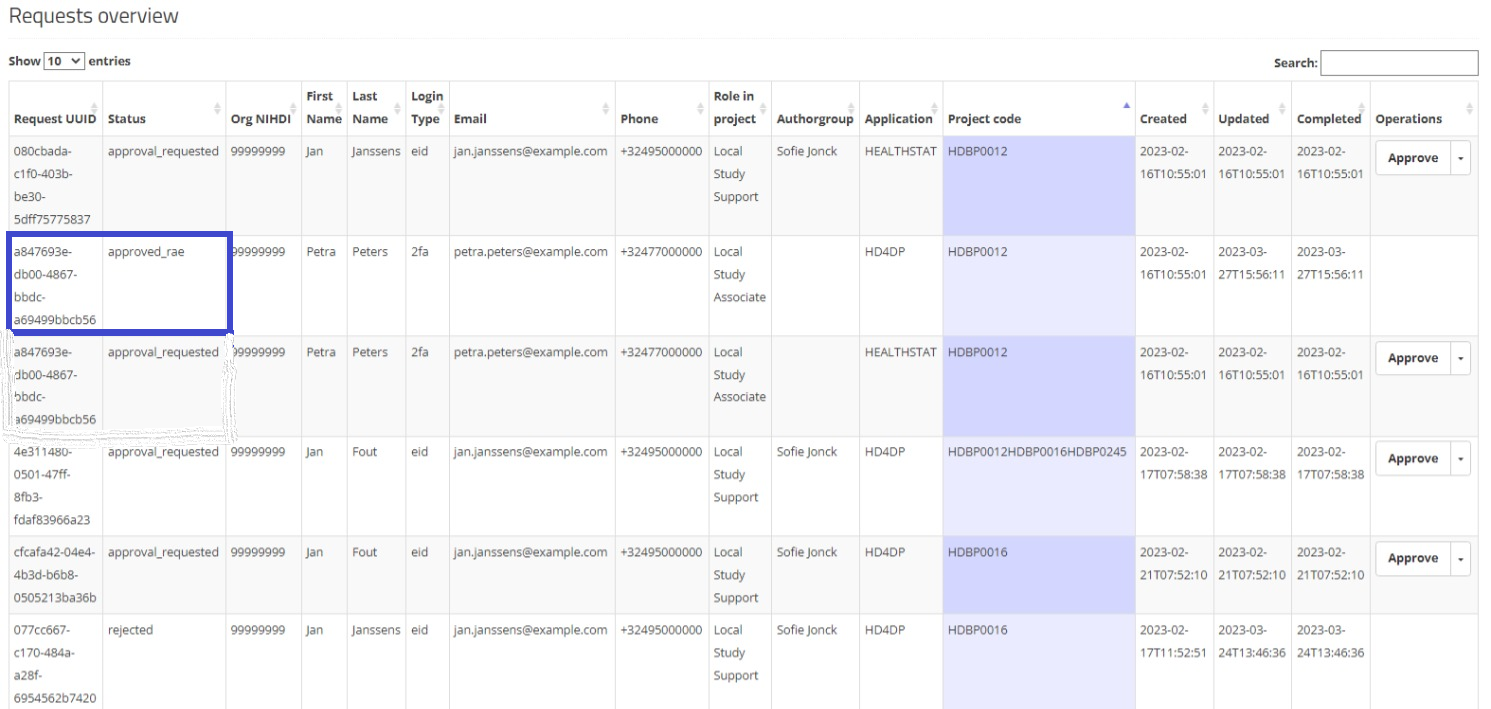The width and height of the screenshot is (1491, 709).
Task: Click into the Search input field
Action: pos(1398,63)
